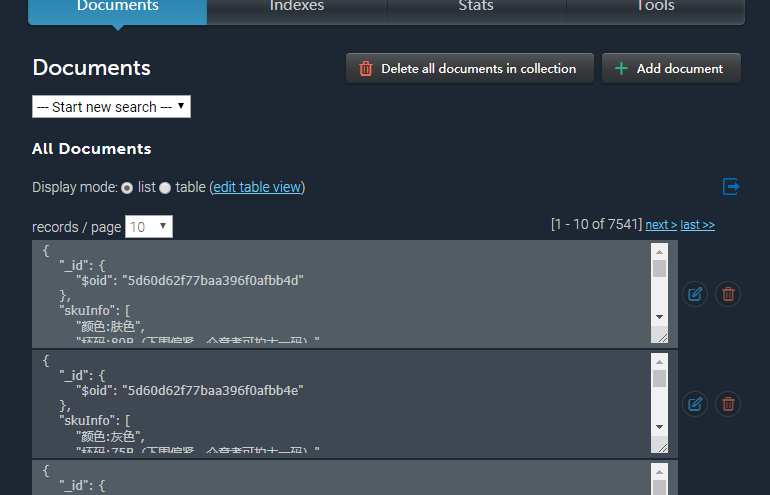770x495 pixels.
Task: Open records per page dropdown
Action: coord(149,226)
